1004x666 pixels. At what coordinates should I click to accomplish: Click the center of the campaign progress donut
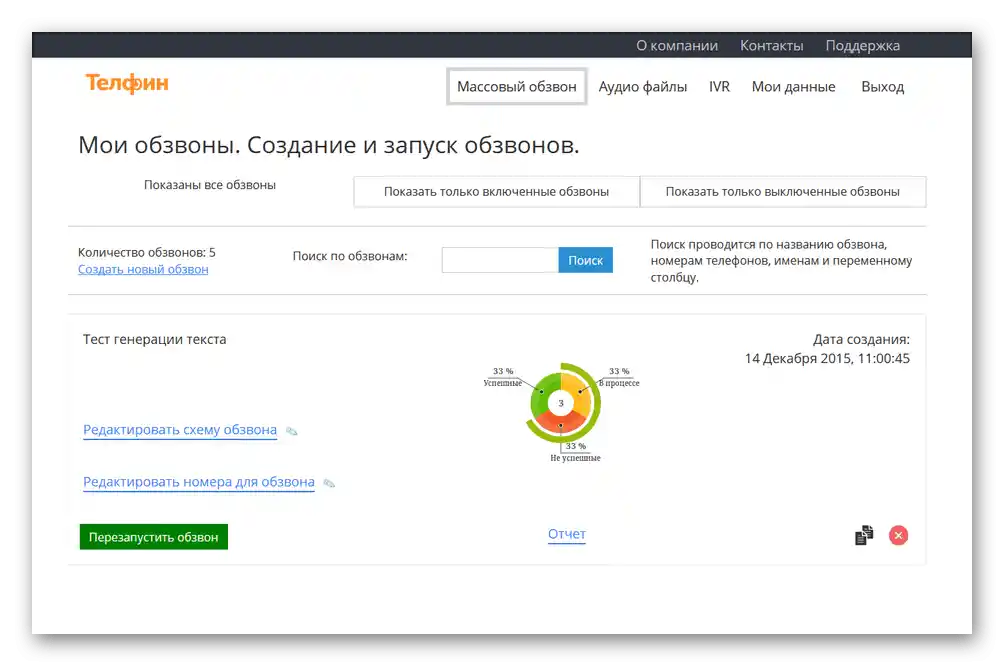[x=563, y=402]
